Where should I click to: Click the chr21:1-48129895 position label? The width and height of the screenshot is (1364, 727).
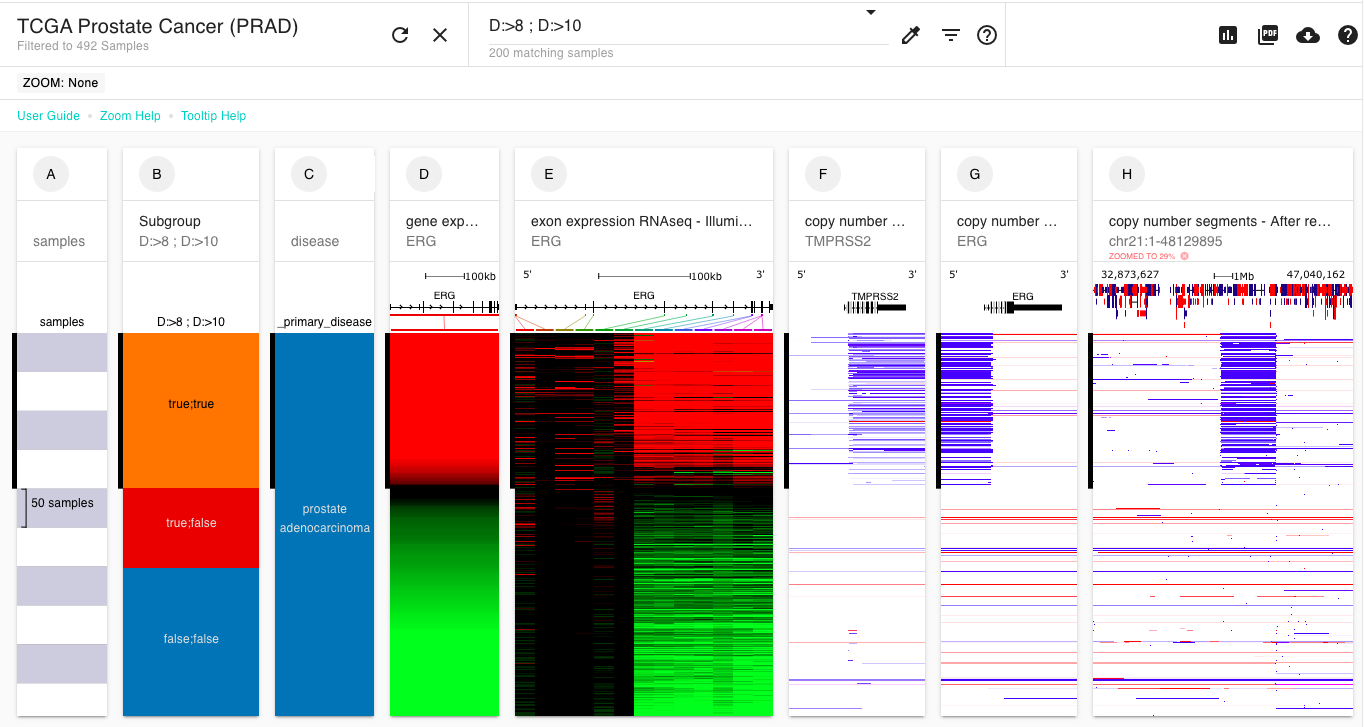click(1165, 241)
